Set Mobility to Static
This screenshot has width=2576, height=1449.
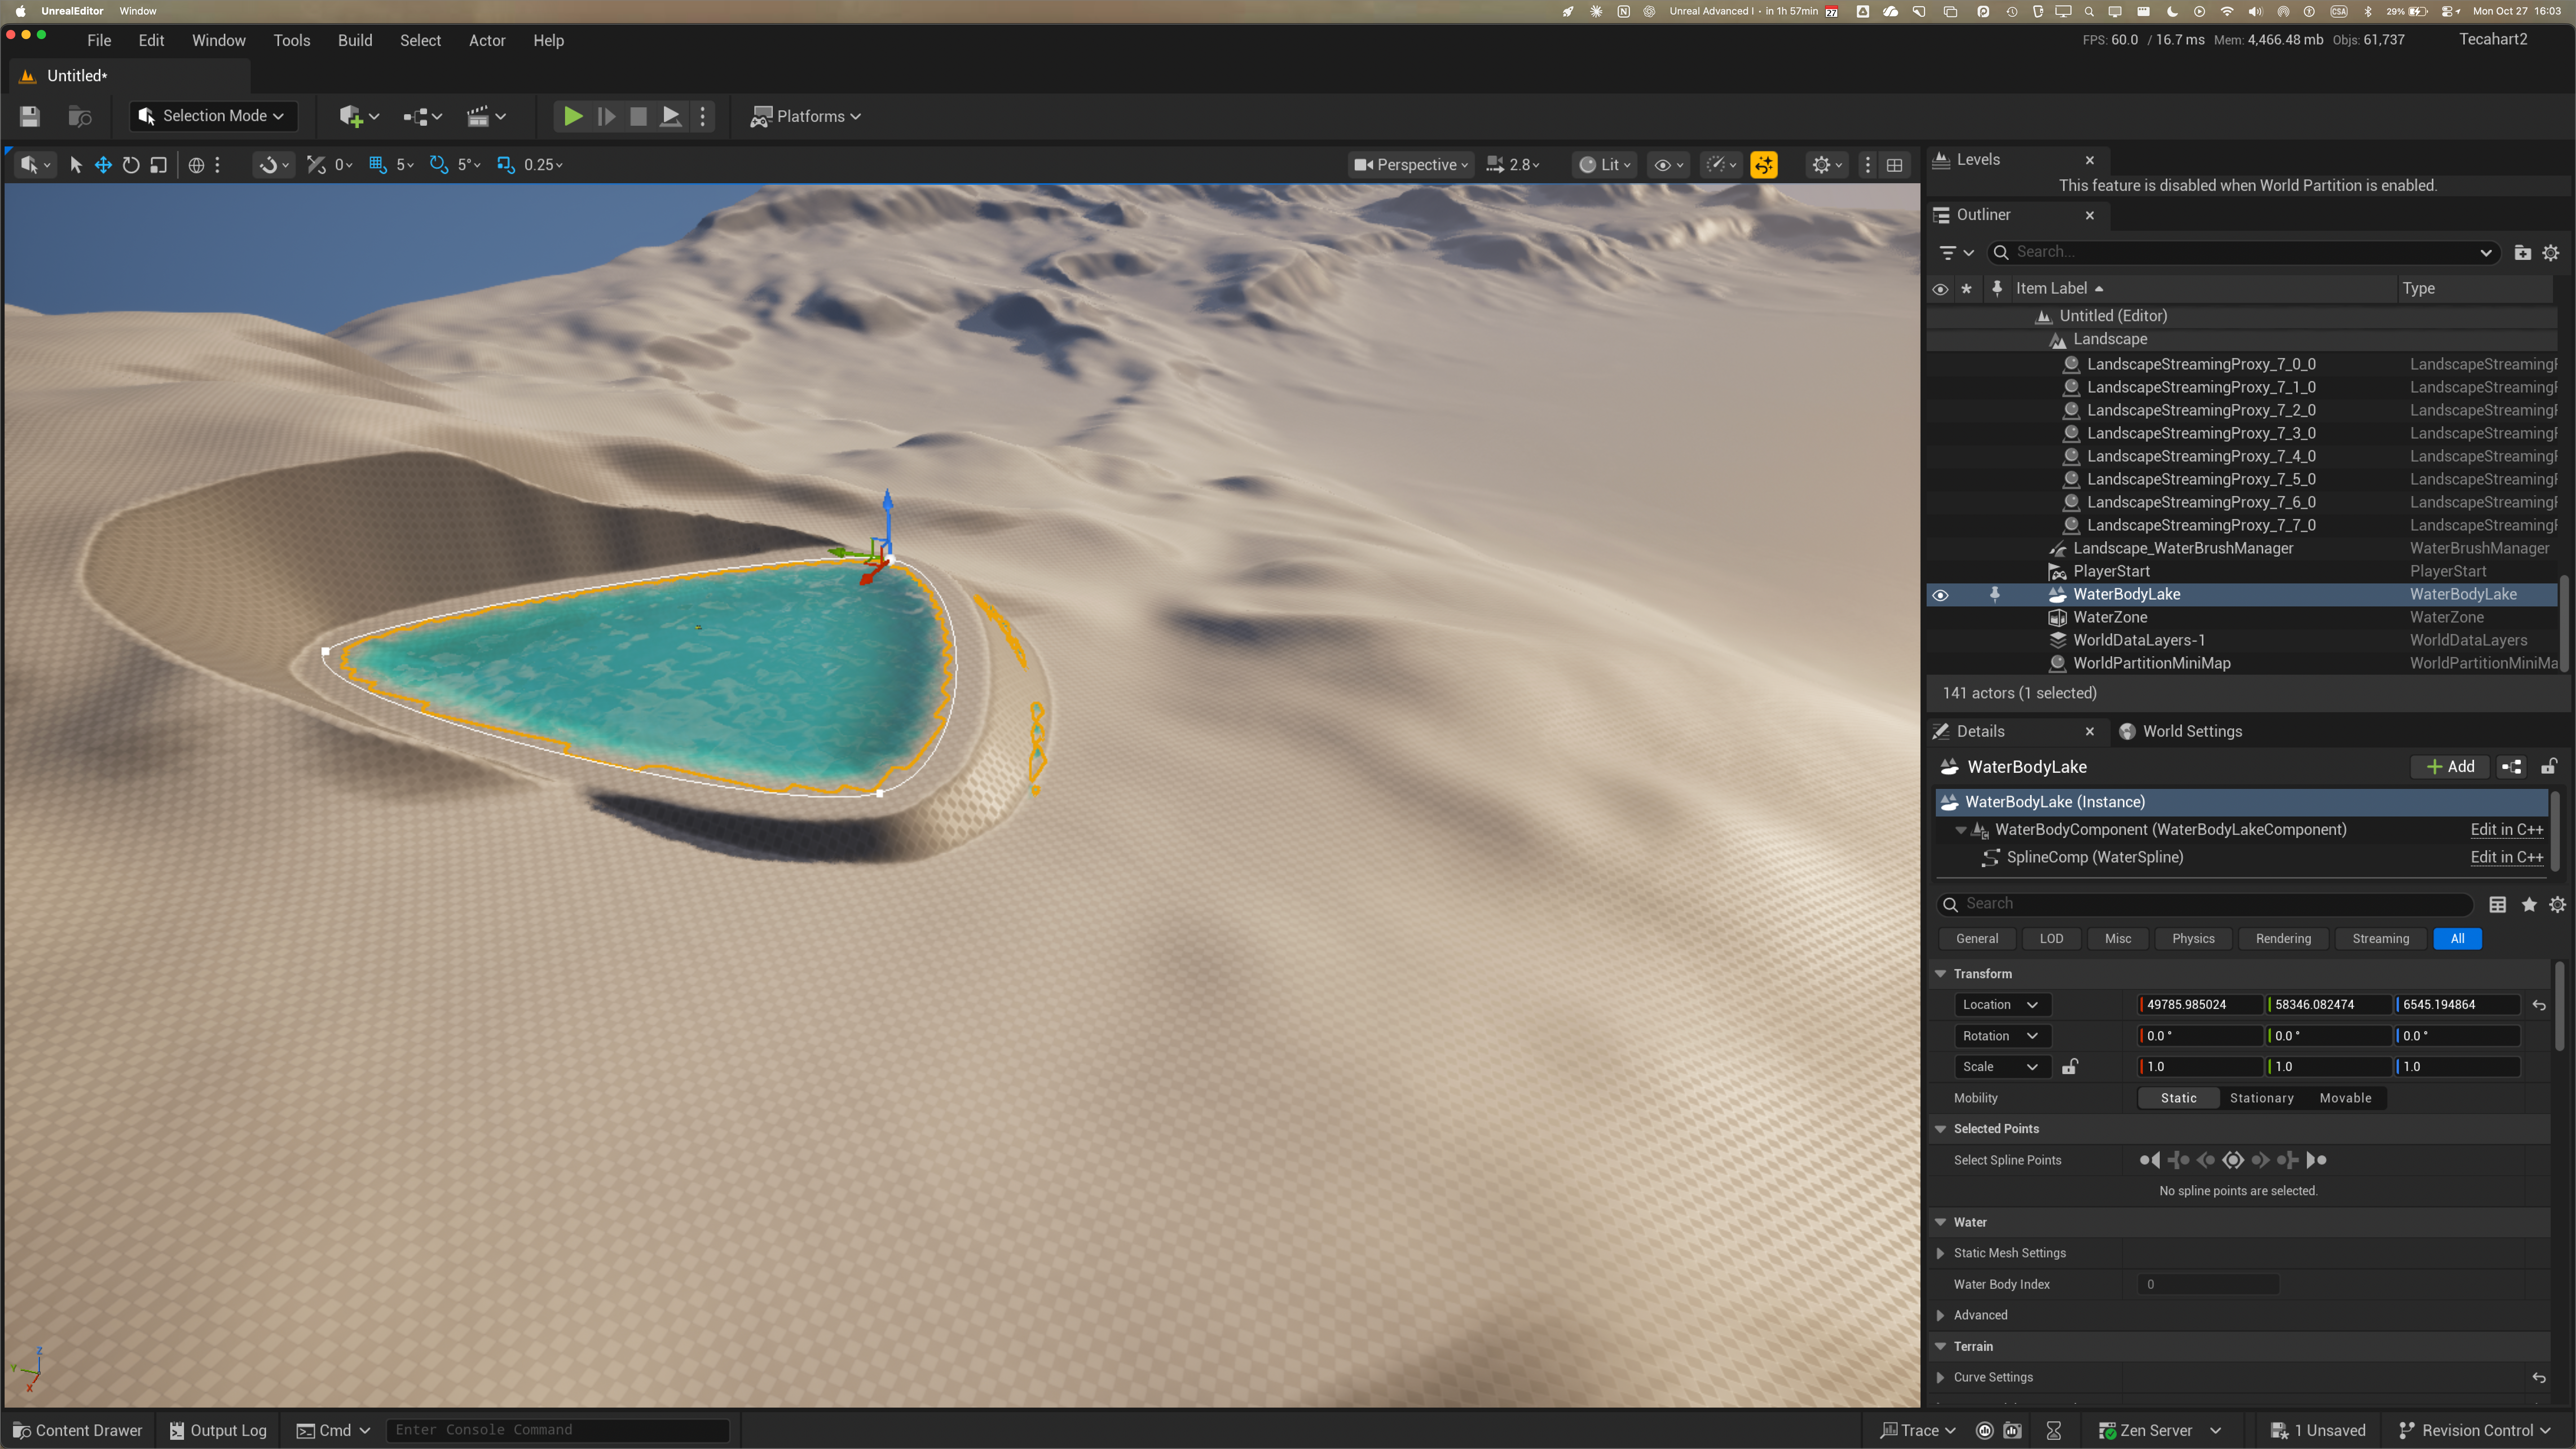(x=2179, y=1098)
